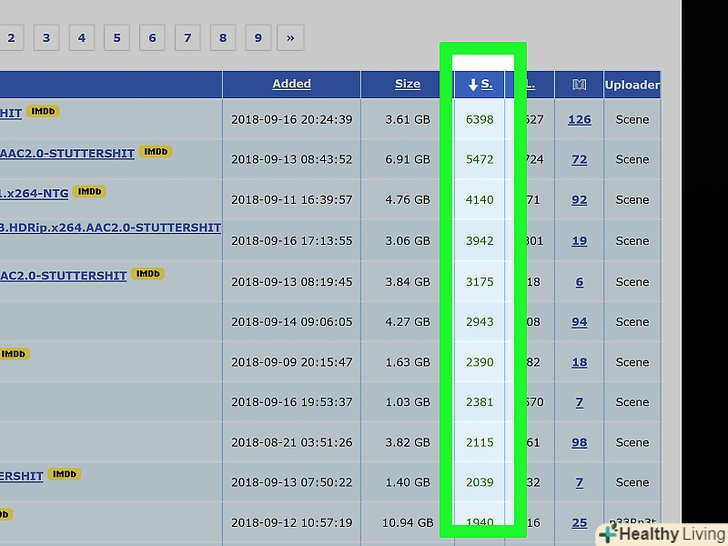This screenshot has width=728, height=546.
Task: Open the 94 comments link
Action: pyautogui.click(x=579, y=322)
